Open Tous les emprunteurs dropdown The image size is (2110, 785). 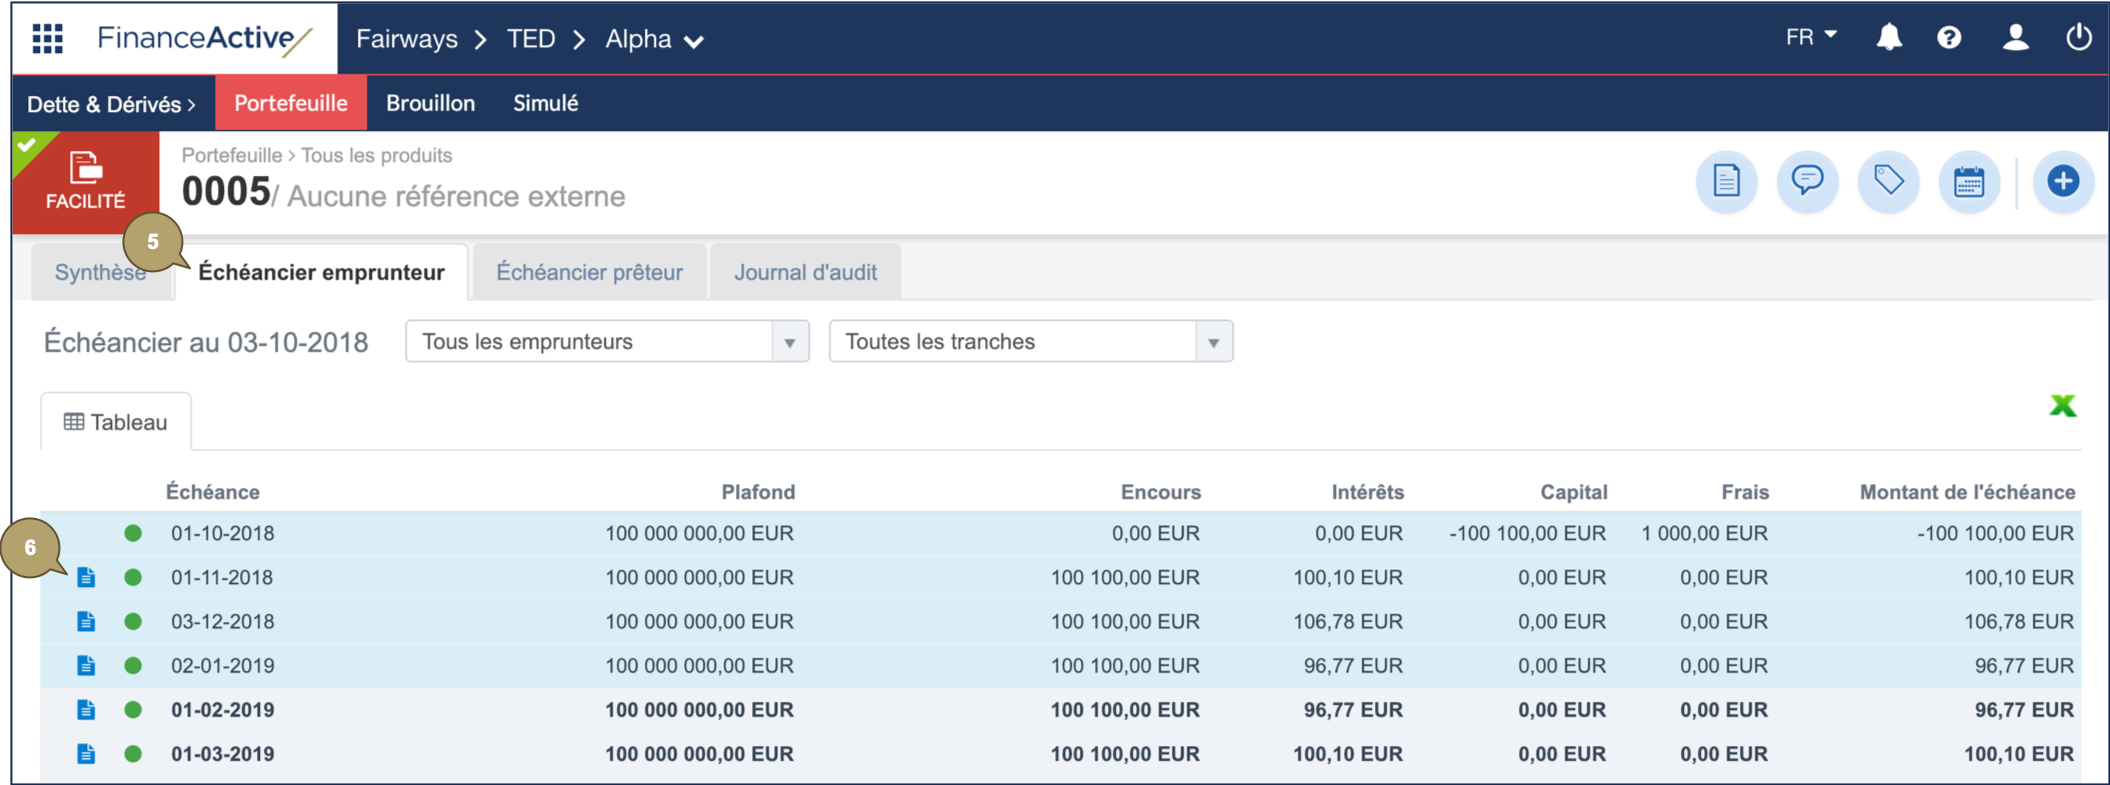click(x=607, y=342)
